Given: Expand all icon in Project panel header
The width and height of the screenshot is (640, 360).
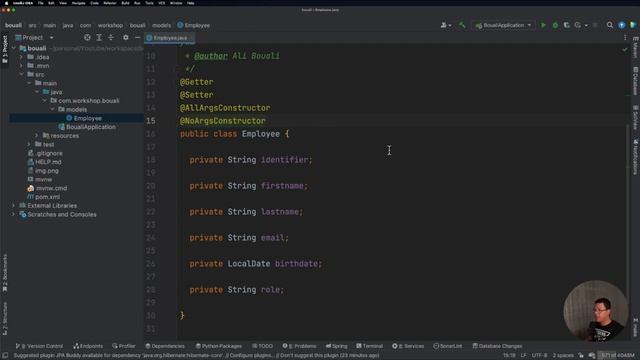Looking at the screenshot, I should pyautogui.click(x=99, y=38).
